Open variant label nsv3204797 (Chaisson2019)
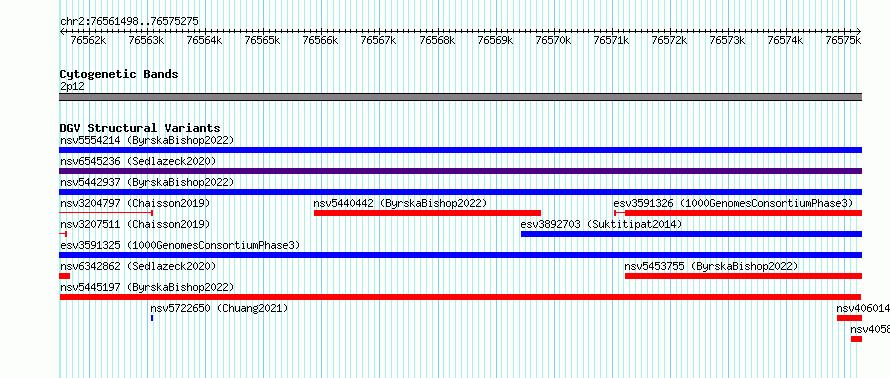The height and width of the screenshot is (378, 890). pos(135,203)
